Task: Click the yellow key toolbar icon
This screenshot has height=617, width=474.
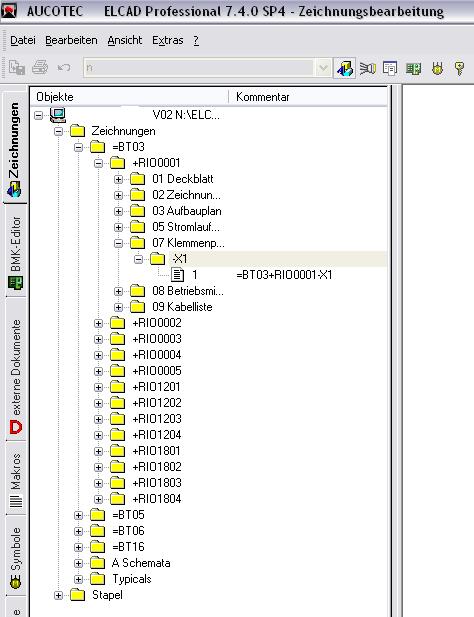Action: (459, 68)
